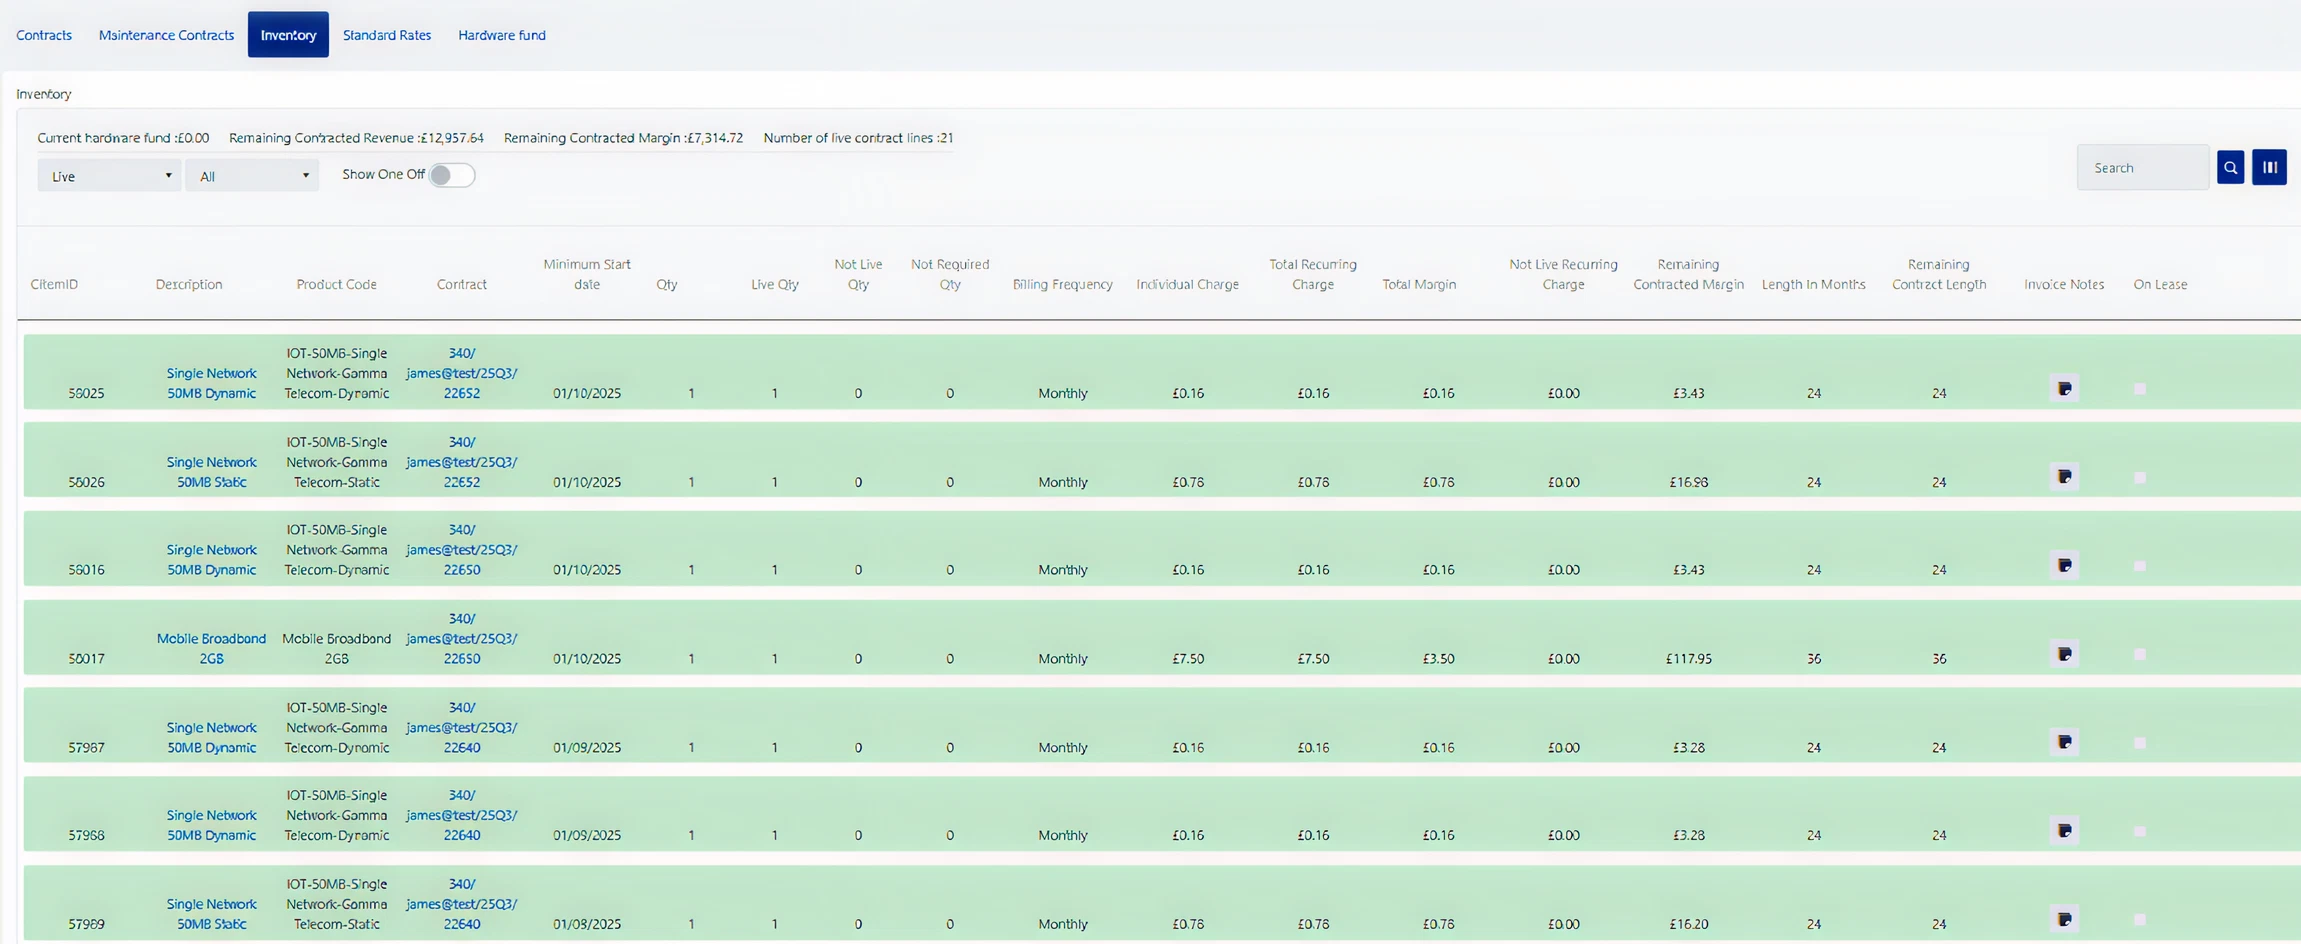This screenshot has width=2301, height=944.
Task: Expand the Live status dropdown
Action: point(109,176)
